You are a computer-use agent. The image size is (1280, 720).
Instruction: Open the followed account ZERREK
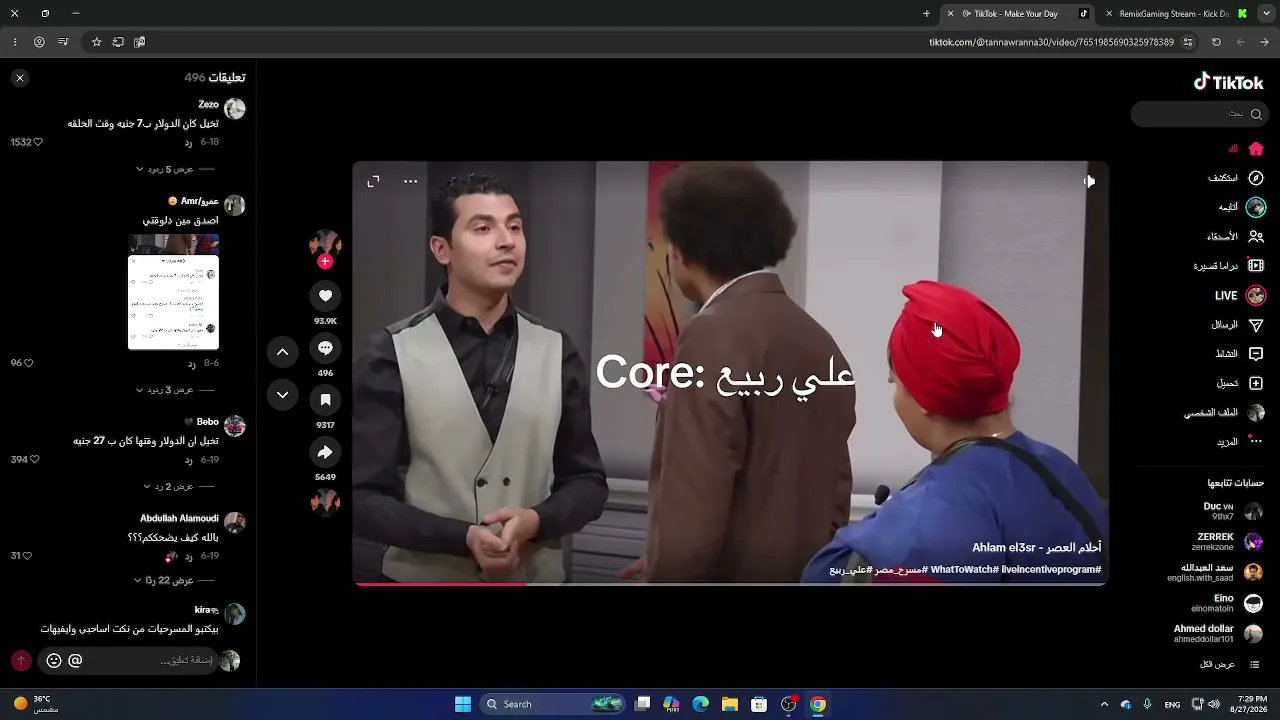1227,541
